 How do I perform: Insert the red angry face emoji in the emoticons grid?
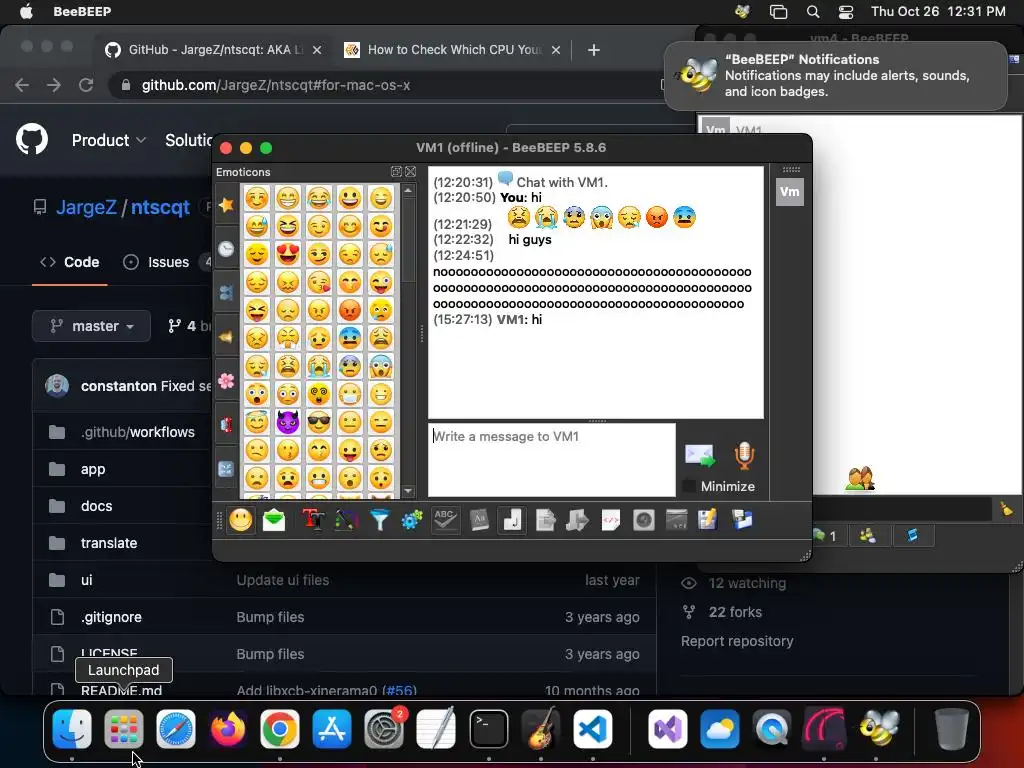350,310
